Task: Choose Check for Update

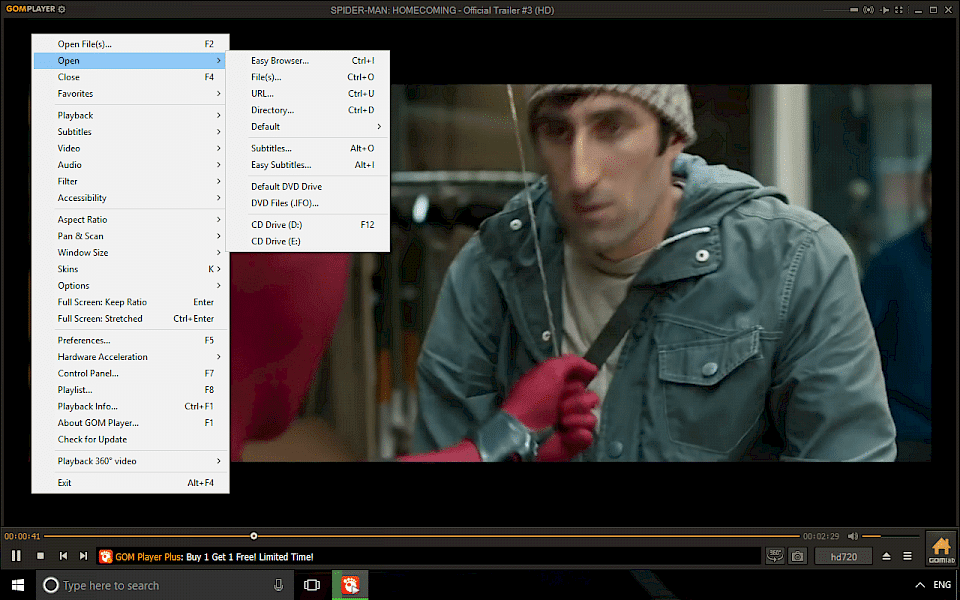Action: pyautogui.click(x=130, y=440)
